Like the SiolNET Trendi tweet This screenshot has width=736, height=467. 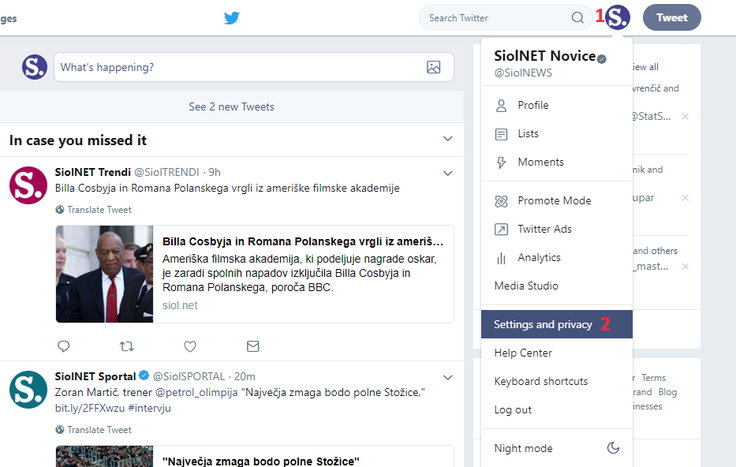tap(190, 346)
